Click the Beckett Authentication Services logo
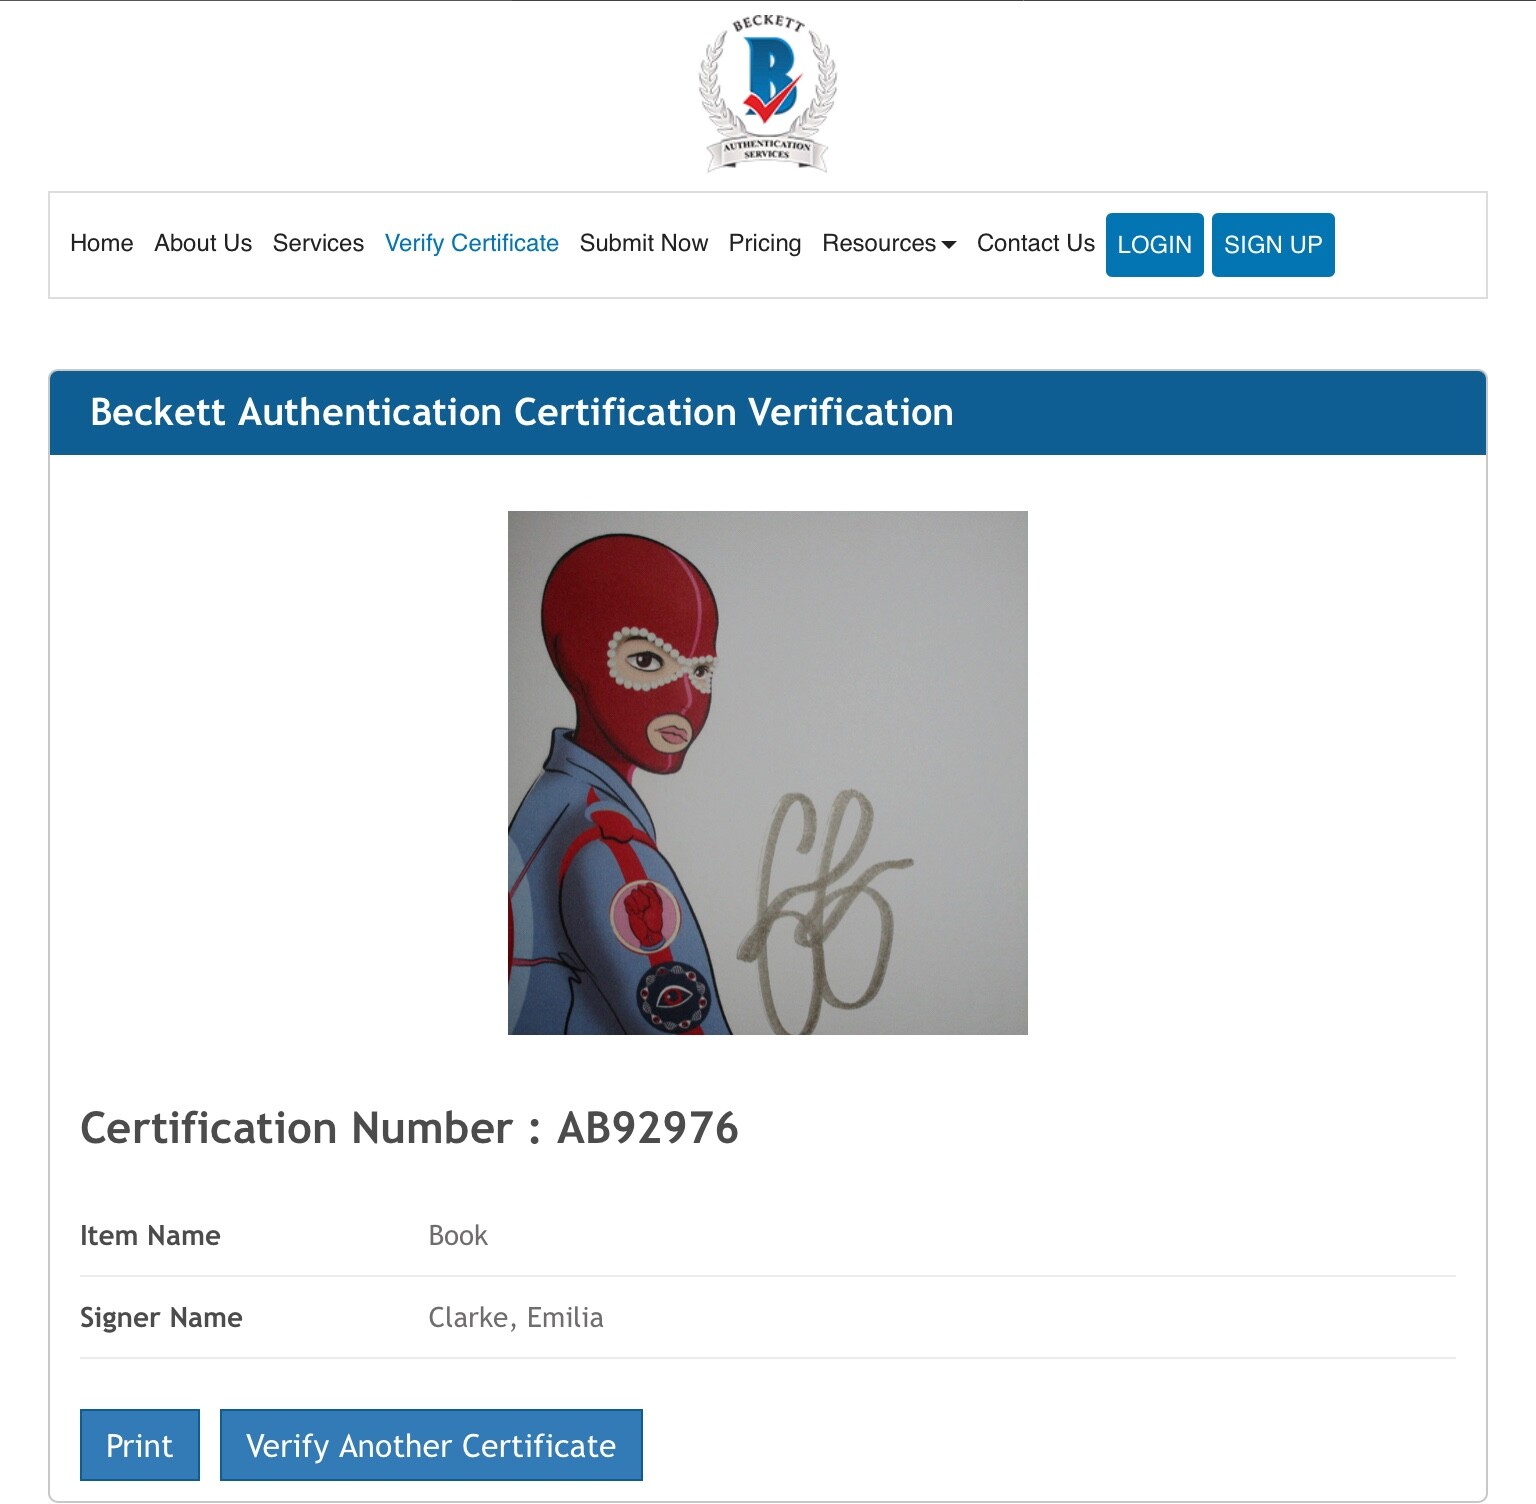 point(767,93)
